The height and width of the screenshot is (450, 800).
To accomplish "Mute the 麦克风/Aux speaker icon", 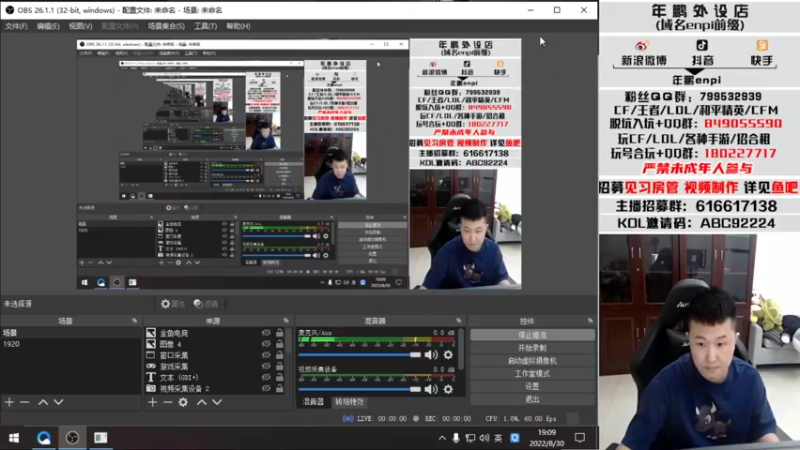I will 431,355.
